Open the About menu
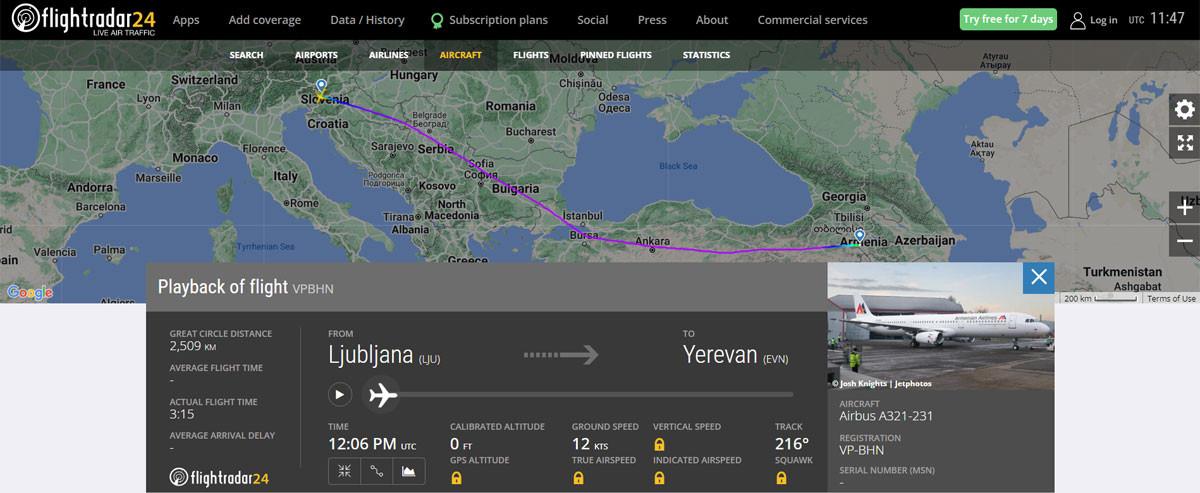Screen dimensions: 1200x493 coord(712,20)
